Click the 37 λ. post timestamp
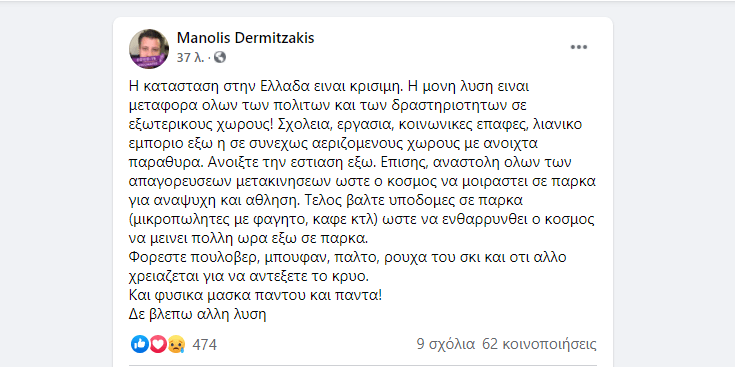 point(190,58)
